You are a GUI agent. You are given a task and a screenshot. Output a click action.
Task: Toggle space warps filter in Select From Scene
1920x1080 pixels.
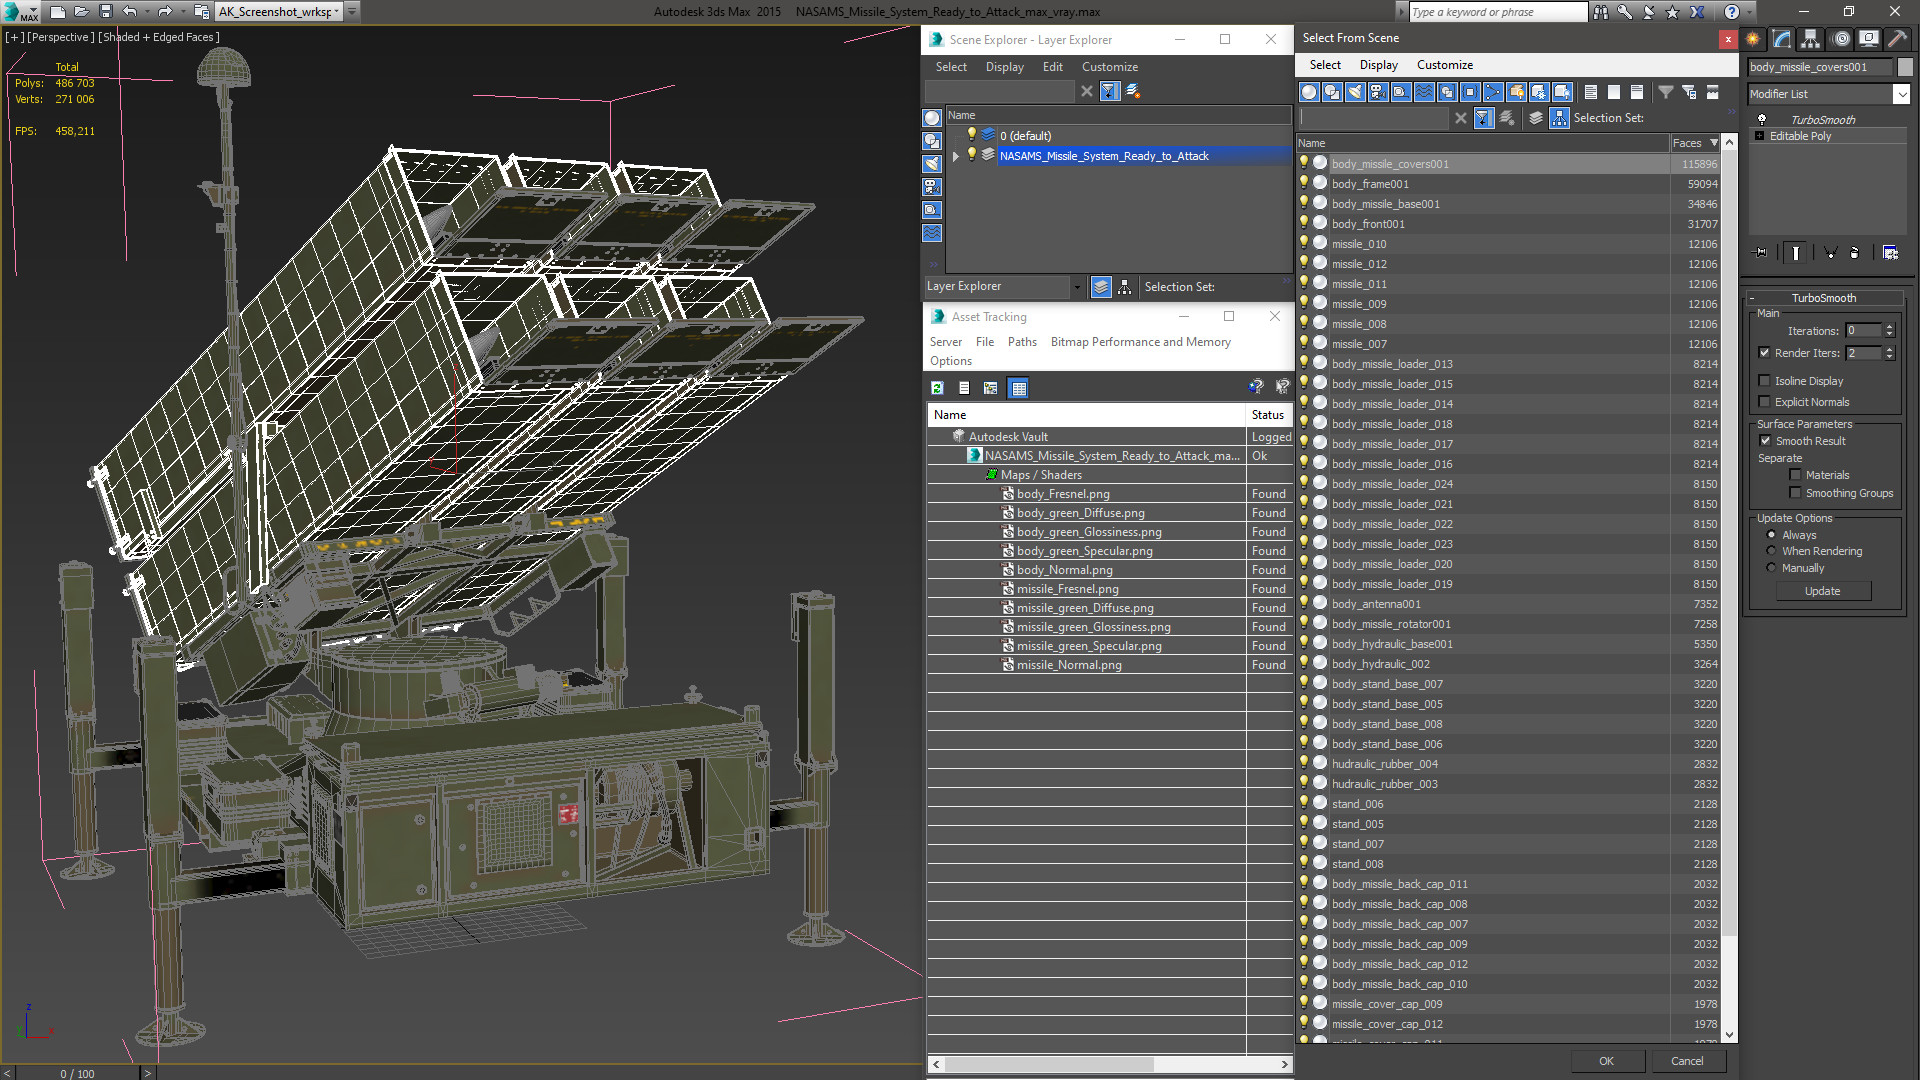pyautogui.click(x=1424, y=92)
